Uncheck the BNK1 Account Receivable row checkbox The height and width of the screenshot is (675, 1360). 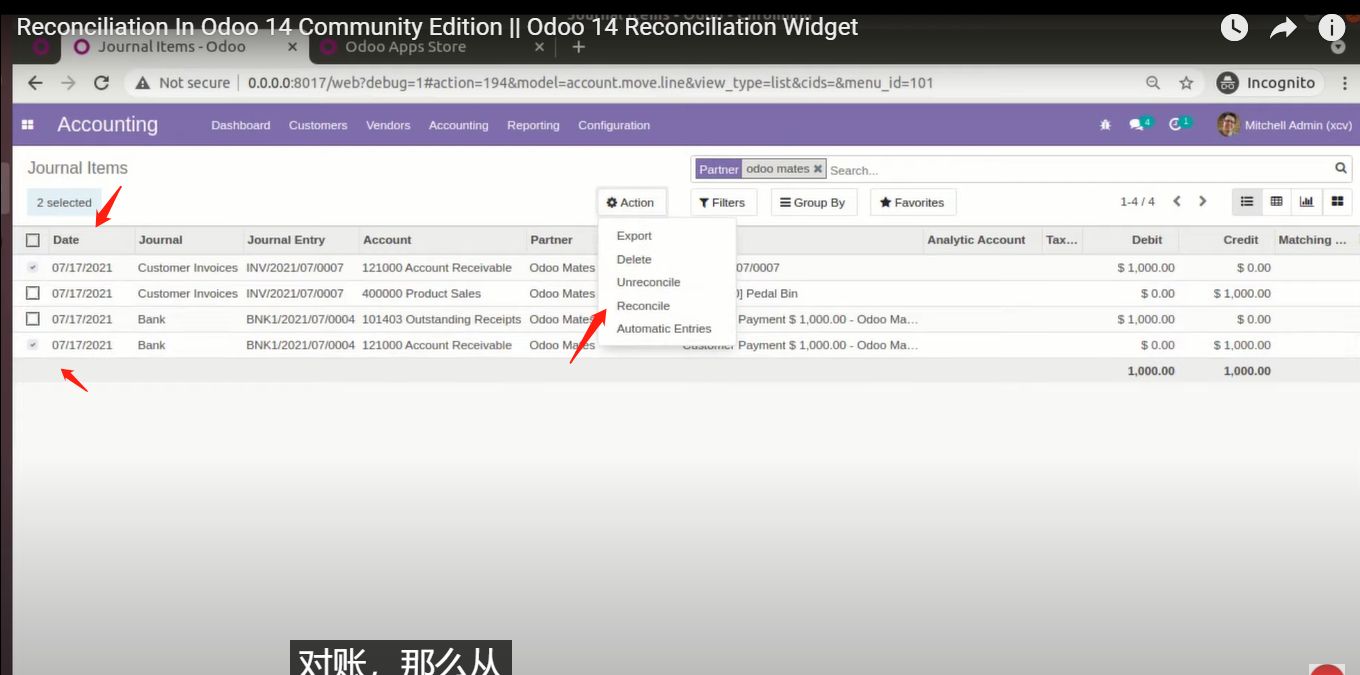(33, 345)
